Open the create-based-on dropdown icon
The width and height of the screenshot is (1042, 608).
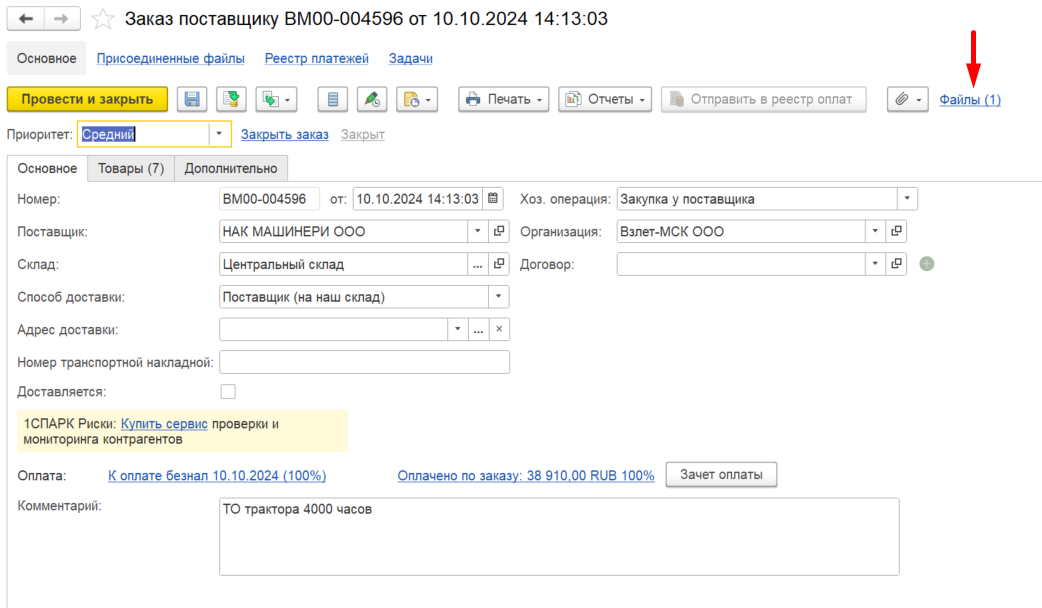pyautogui.click(x=276, y=99)
